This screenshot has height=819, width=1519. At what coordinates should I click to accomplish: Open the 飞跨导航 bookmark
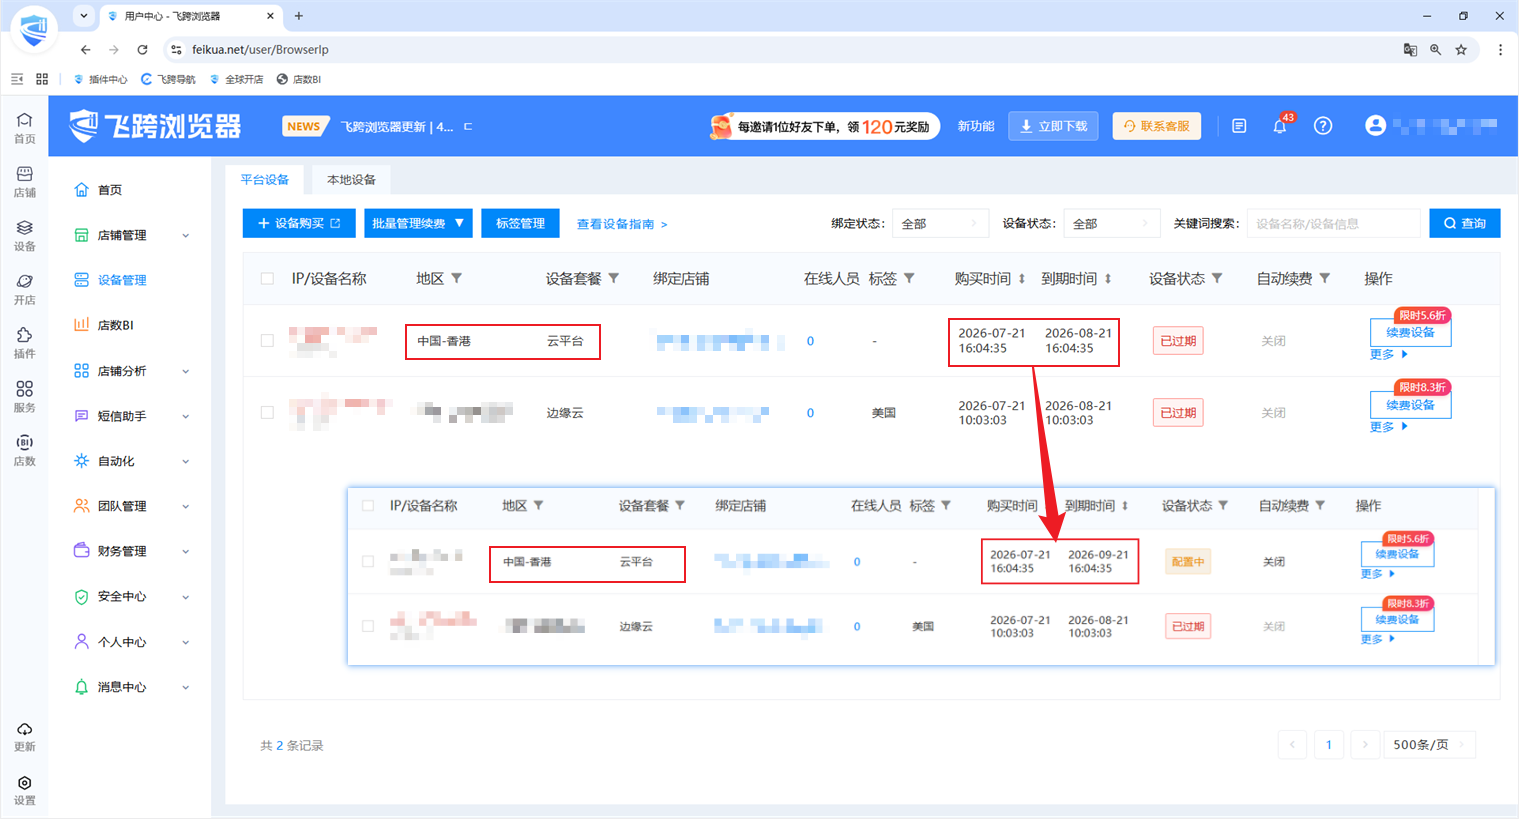pyautogui.click(x=168, y=79)
